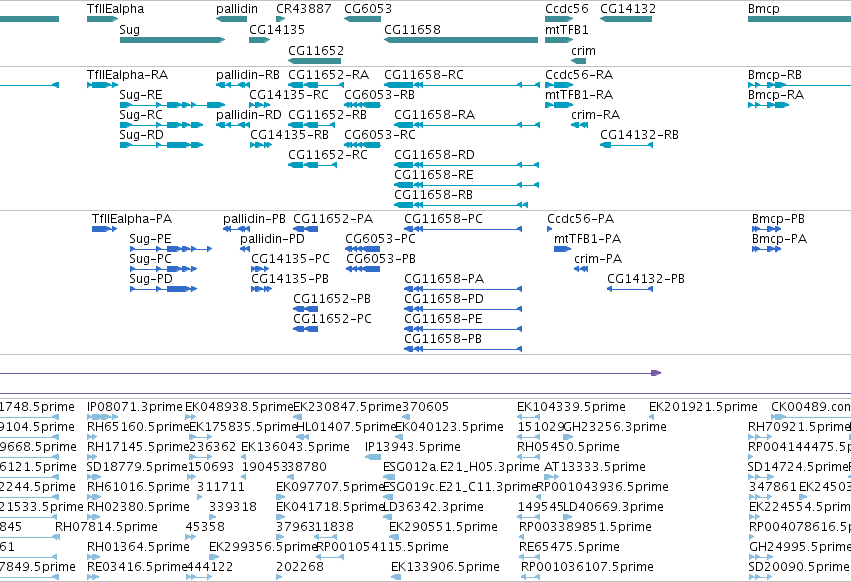Click the CG6053-PB protein label
The height and width of the screenshot is (582, 851).
pos(381,258)
